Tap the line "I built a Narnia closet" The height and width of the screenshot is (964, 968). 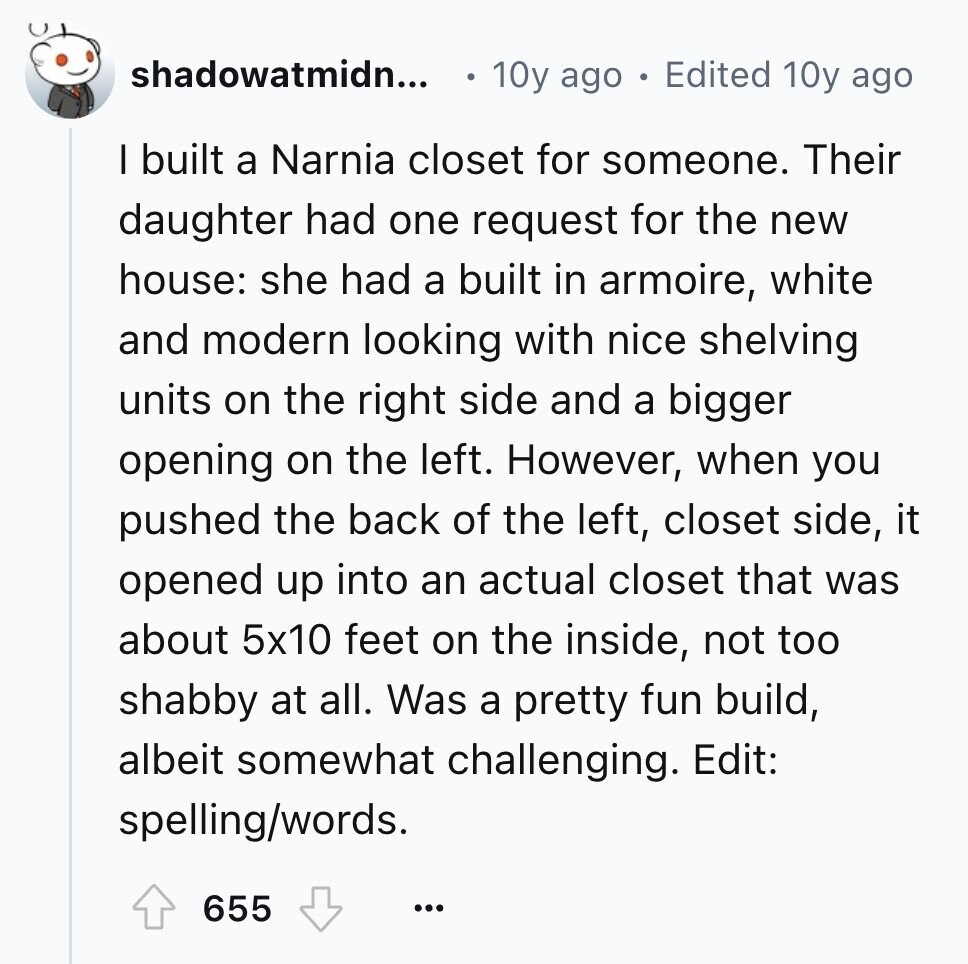509,160
